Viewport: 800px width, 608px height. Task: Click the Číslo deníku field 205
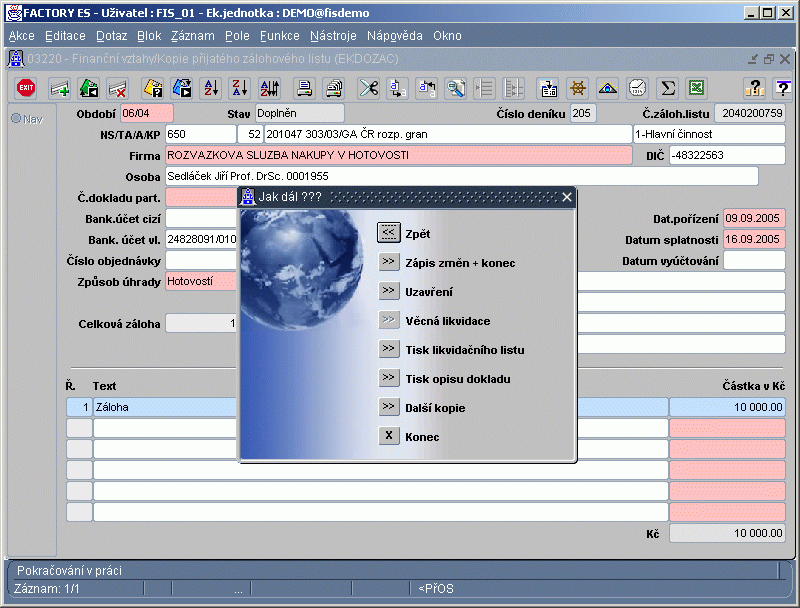(x=583, y=113)
